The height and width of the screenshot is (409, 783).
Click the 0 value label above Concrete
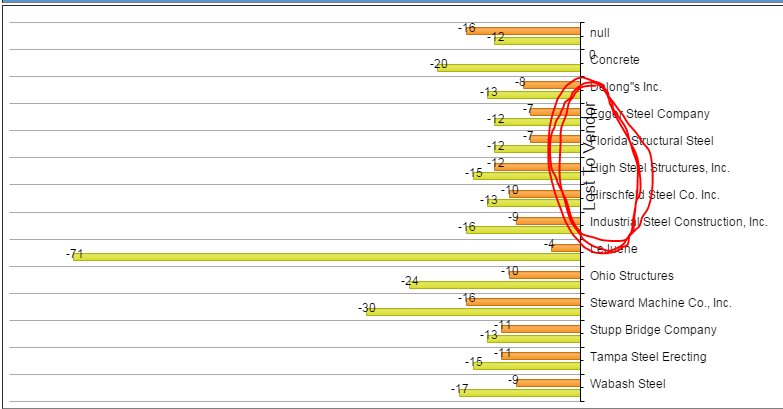click(x=592, y=54)
